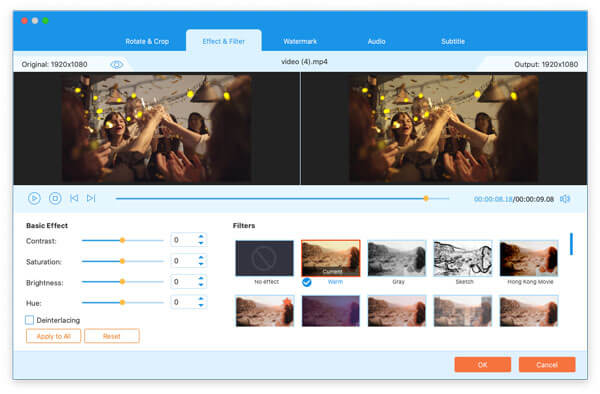The image size is (600, 394).
Task: Click the Saturation slider handle
Action: [122, 261]
